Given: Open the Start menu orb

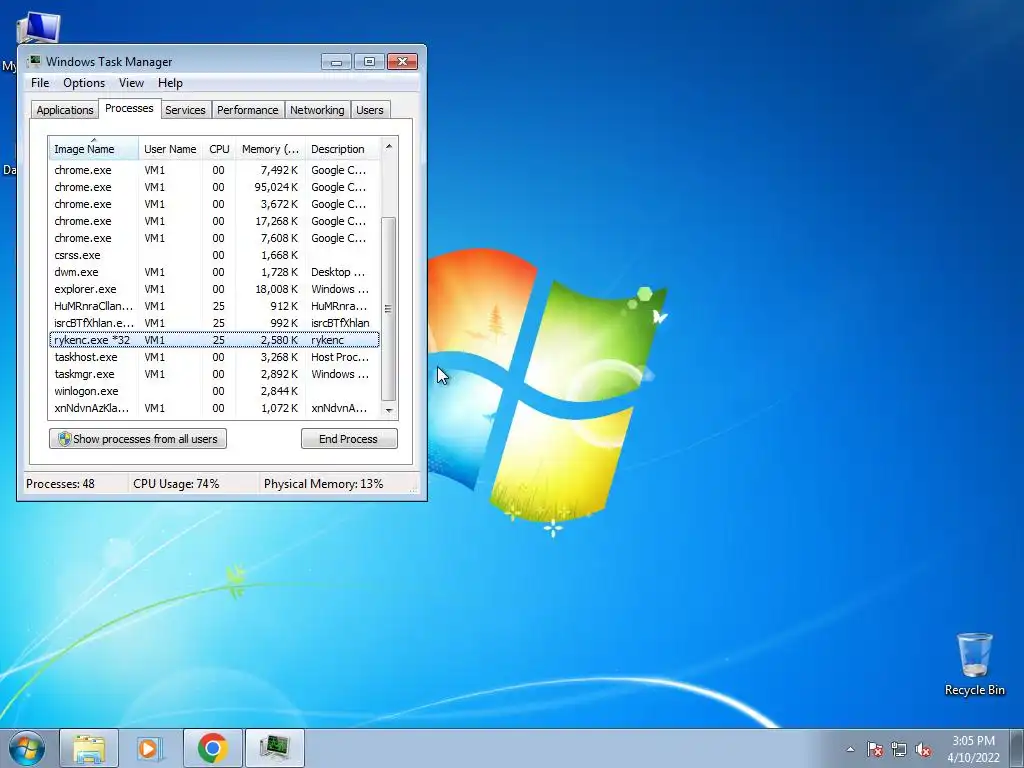Looking at the screenshot, I should coord(27,748).
